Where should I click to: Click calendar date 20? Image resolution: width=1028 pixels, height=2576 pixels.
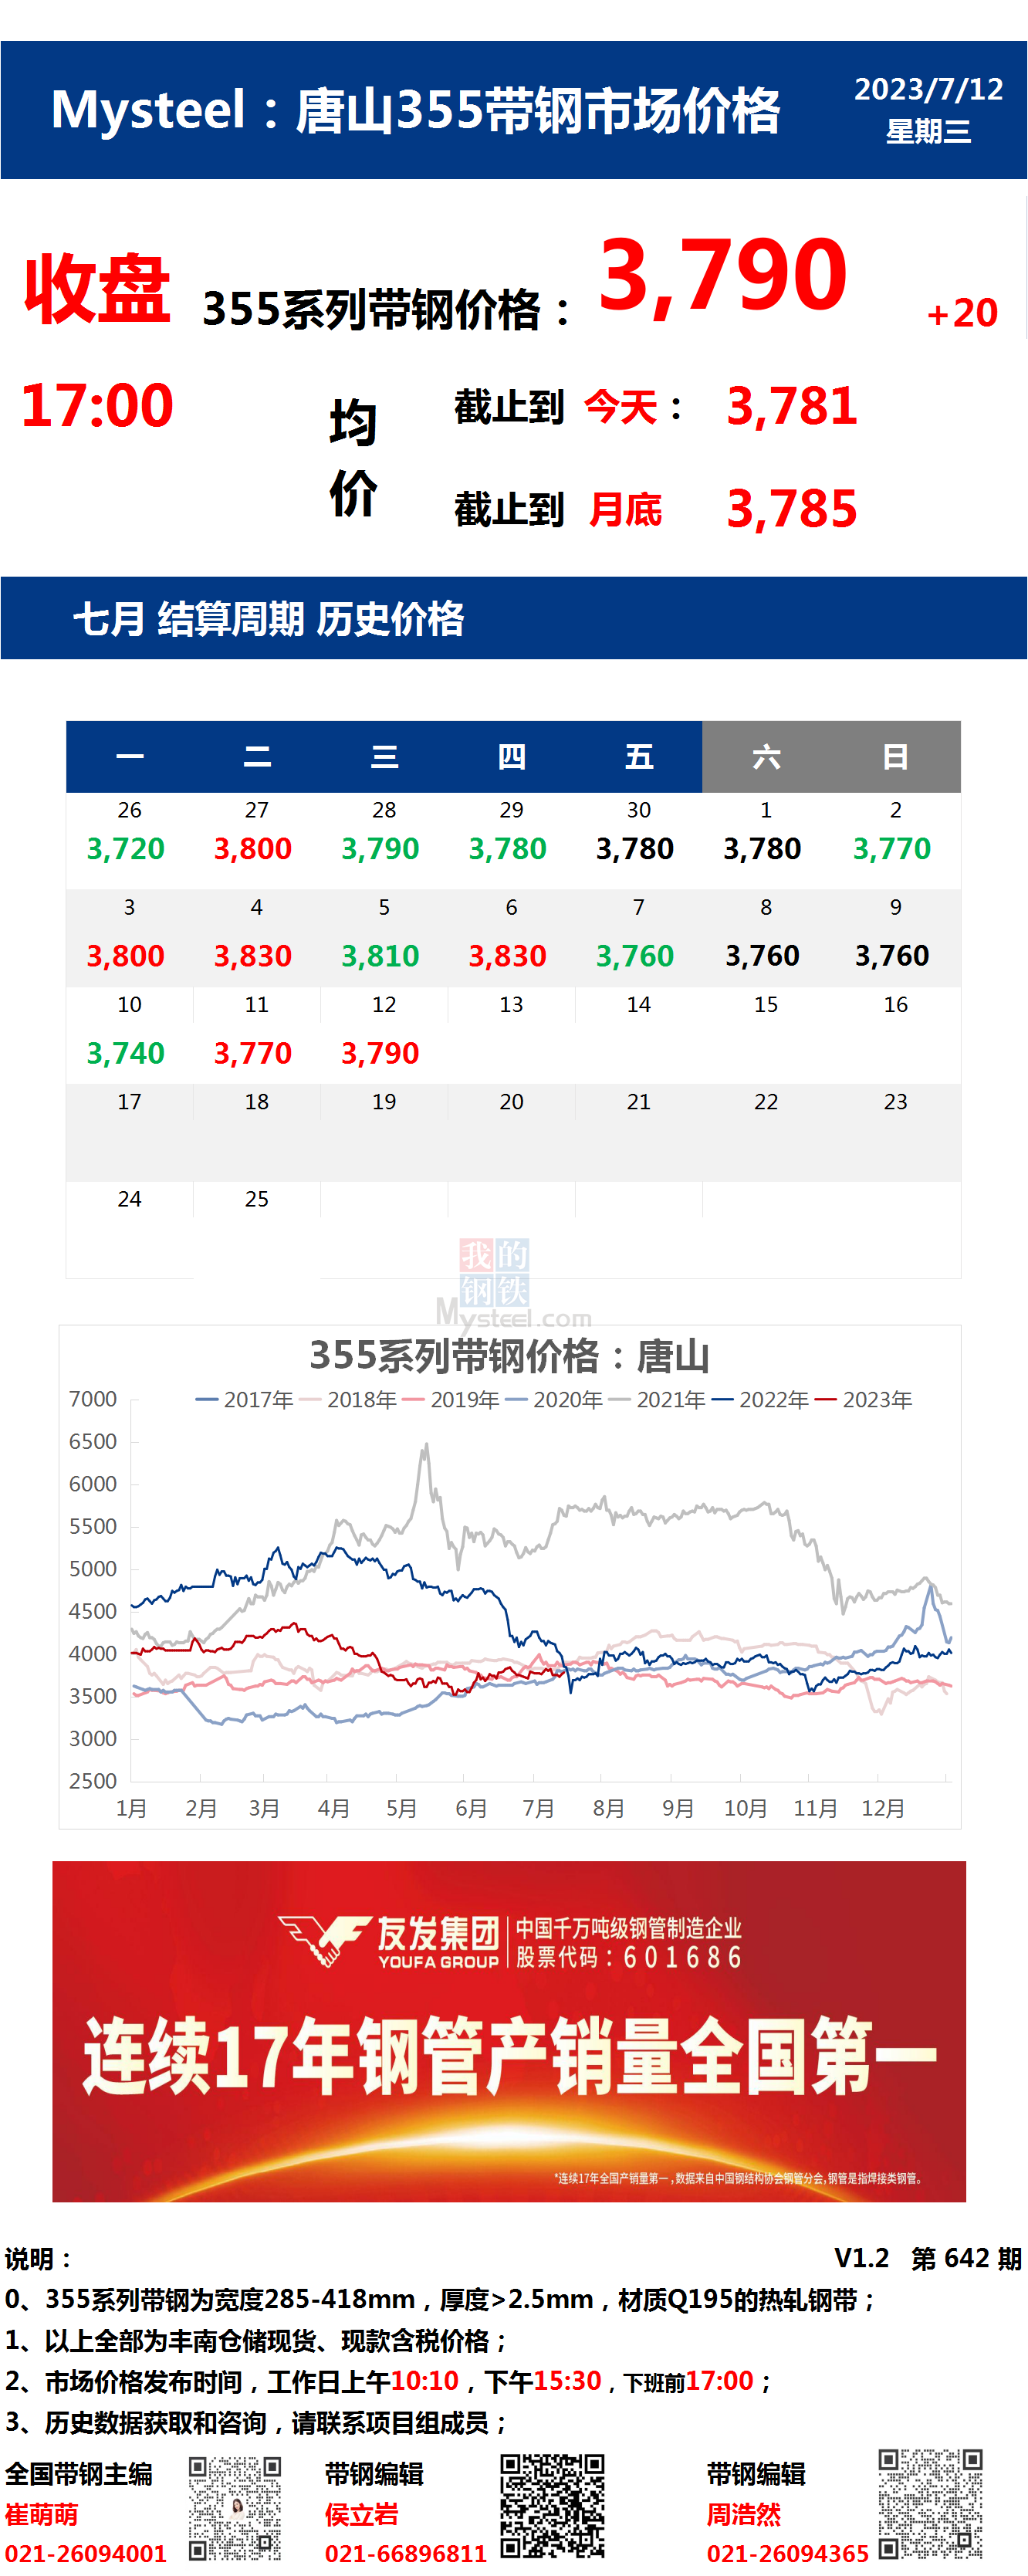click(511, 1102)
